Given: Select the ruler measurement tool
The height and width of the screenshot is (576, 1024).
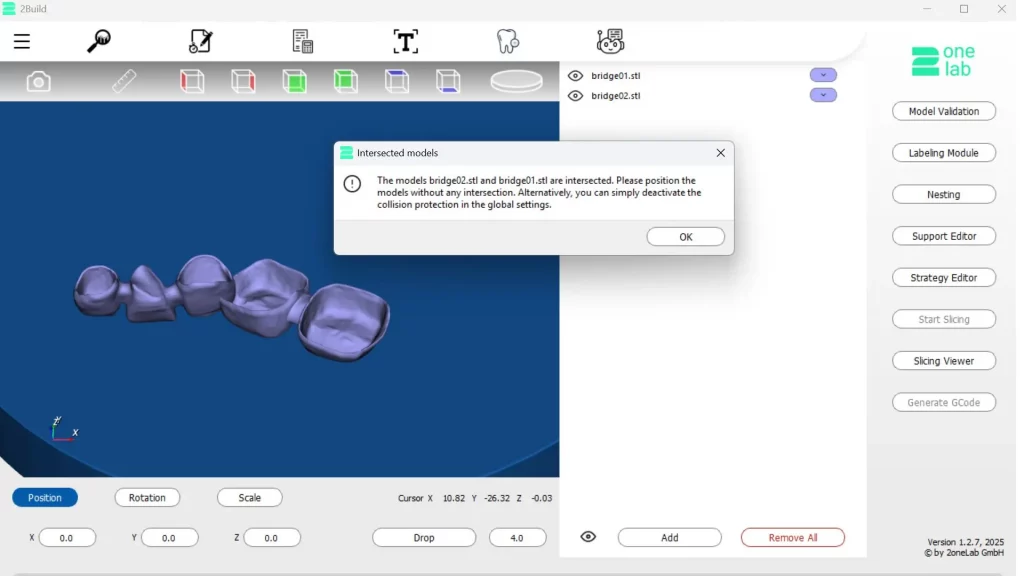Looking at the screenshot, I should (123, 82).
